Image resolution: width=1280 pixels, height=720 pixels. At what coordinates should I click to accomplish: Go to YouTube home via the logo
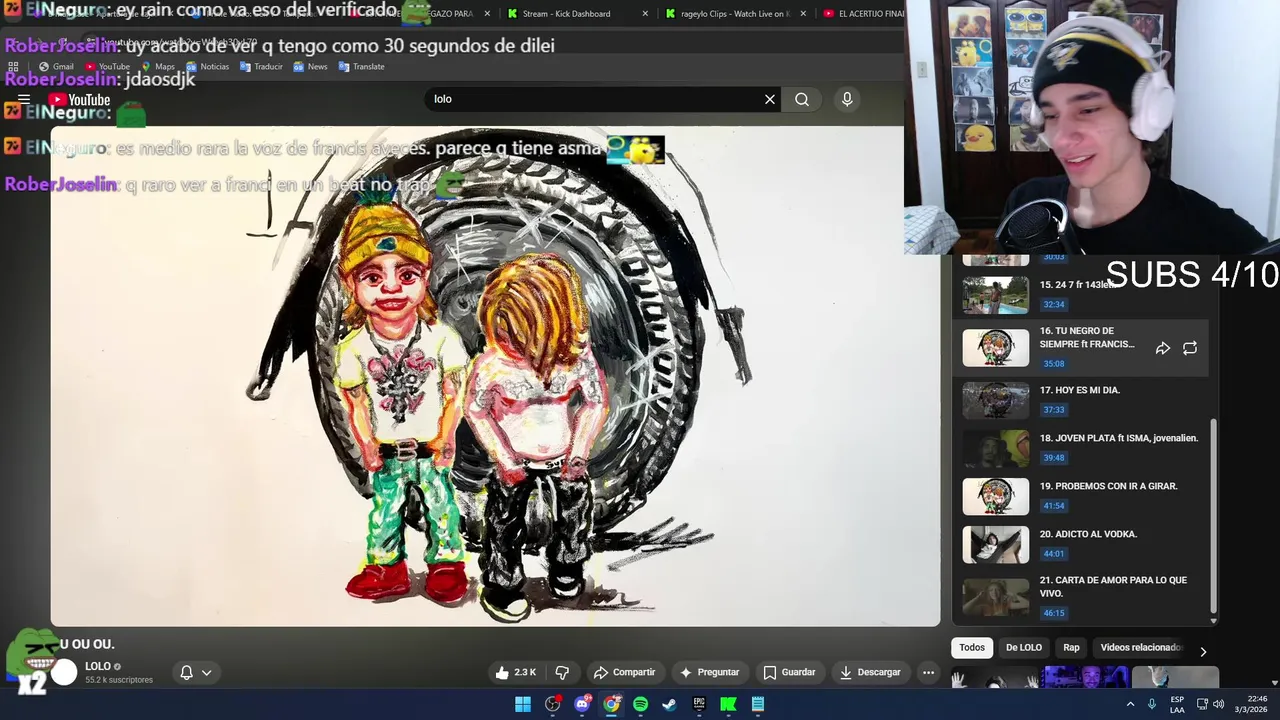pos(79,99)
